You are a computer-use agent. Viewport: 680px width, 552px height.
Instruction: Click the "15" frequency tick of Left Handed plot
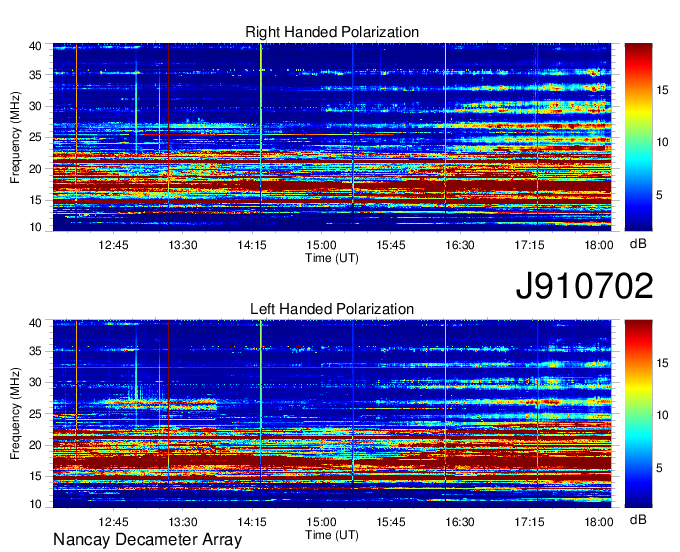(x=35, y=476)
